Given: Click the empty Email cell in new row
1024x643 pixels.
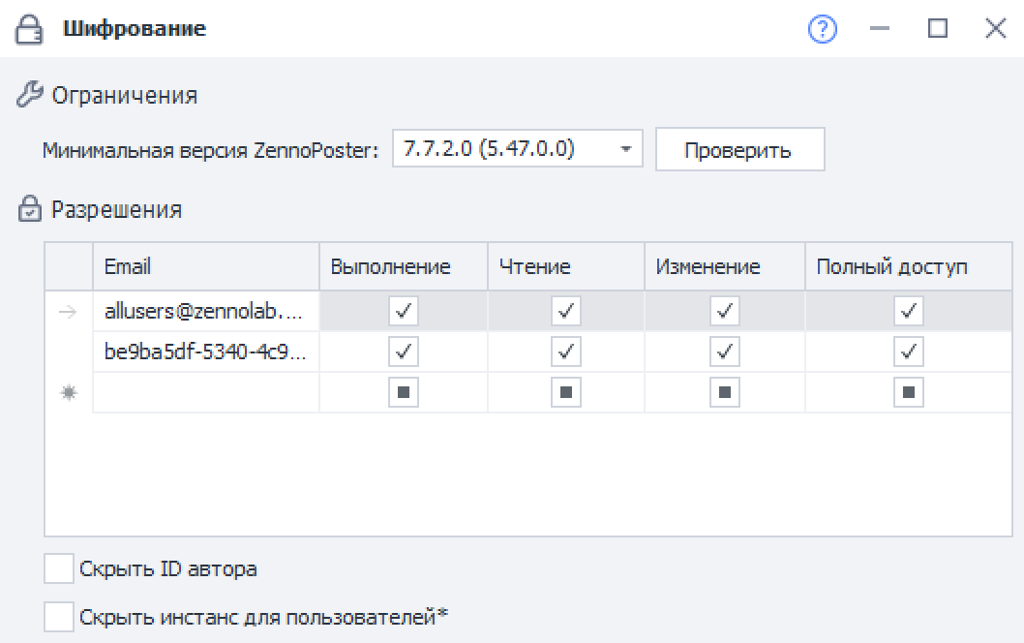Looking at the screenshot, I should [x=205, y=393].
